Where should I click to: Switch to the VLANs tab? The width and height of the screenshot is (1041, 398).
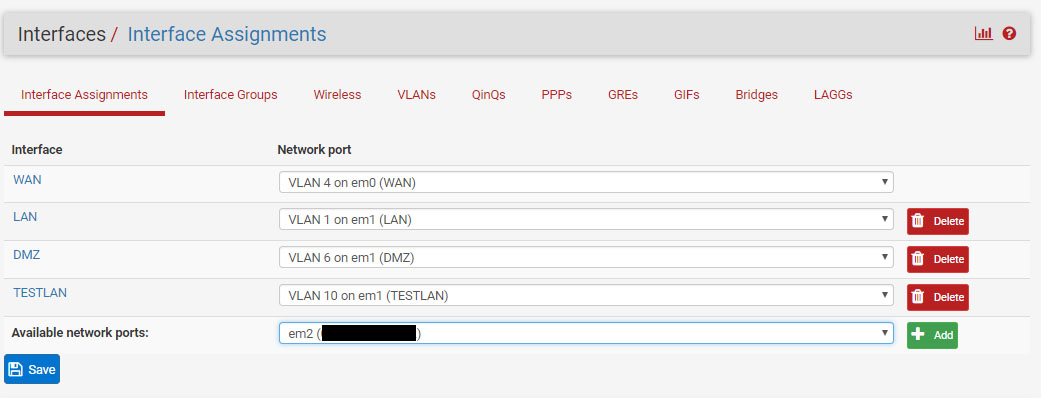point(416,95)
